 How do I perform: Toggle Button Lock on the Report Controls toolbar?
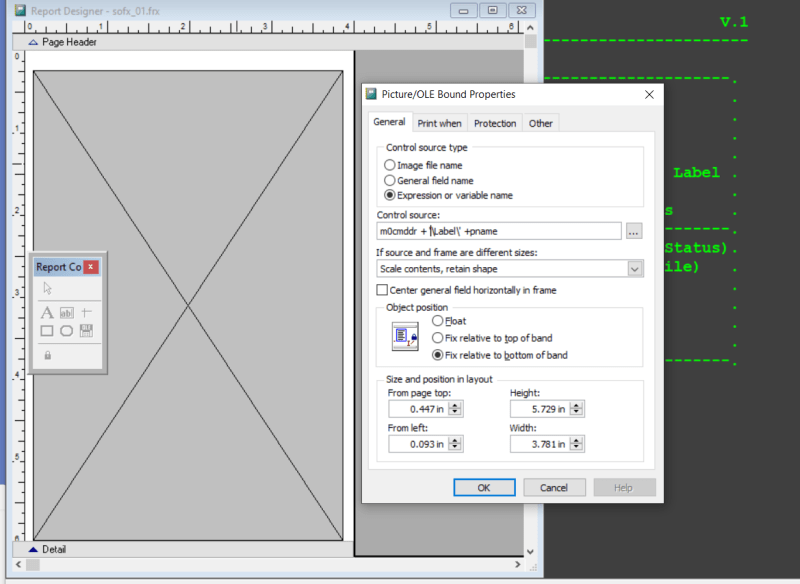47,356
